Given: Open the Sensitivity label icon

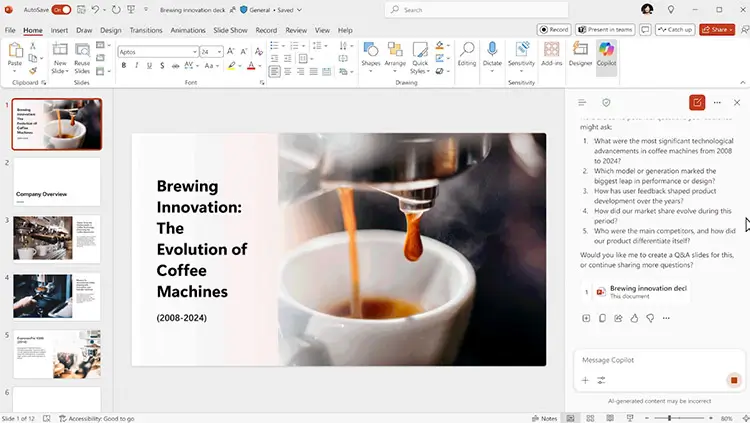Looking at the screenshot, I should [521, 49].
